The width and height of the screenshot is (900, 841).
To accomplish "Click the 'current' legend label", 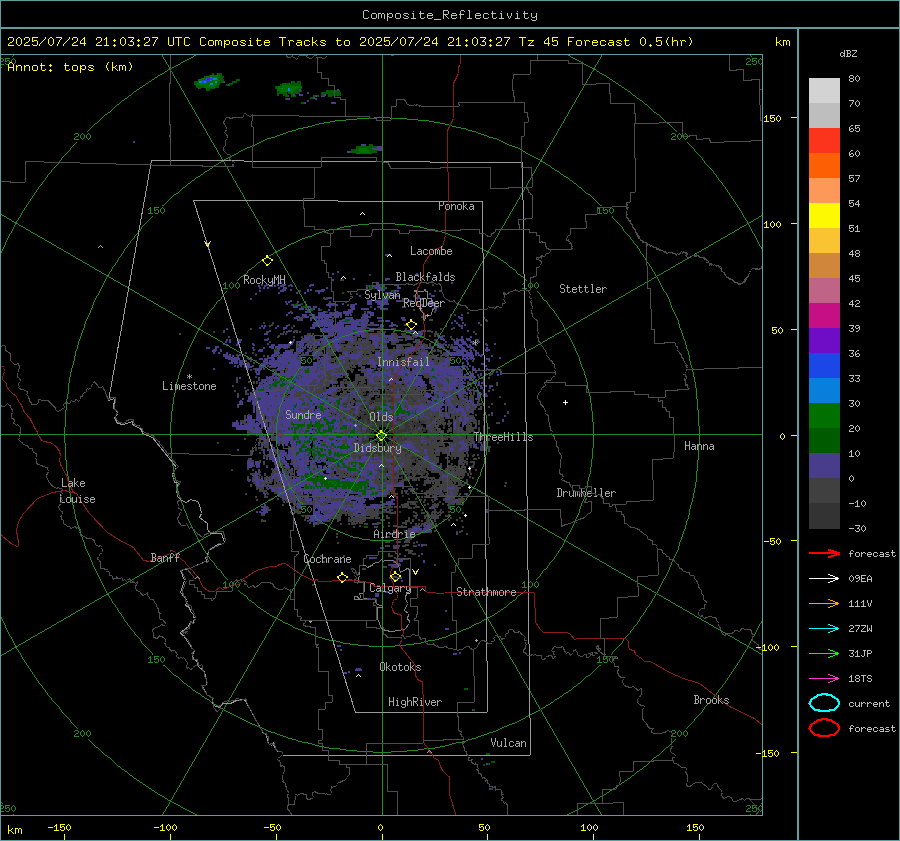I will 869,703.
